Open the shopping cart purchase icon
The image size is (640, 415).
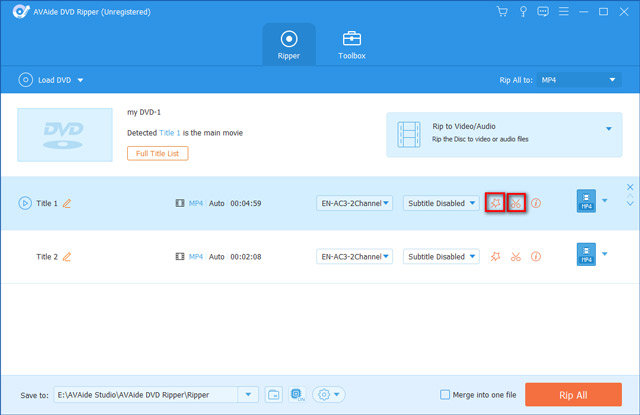[502, 11]
